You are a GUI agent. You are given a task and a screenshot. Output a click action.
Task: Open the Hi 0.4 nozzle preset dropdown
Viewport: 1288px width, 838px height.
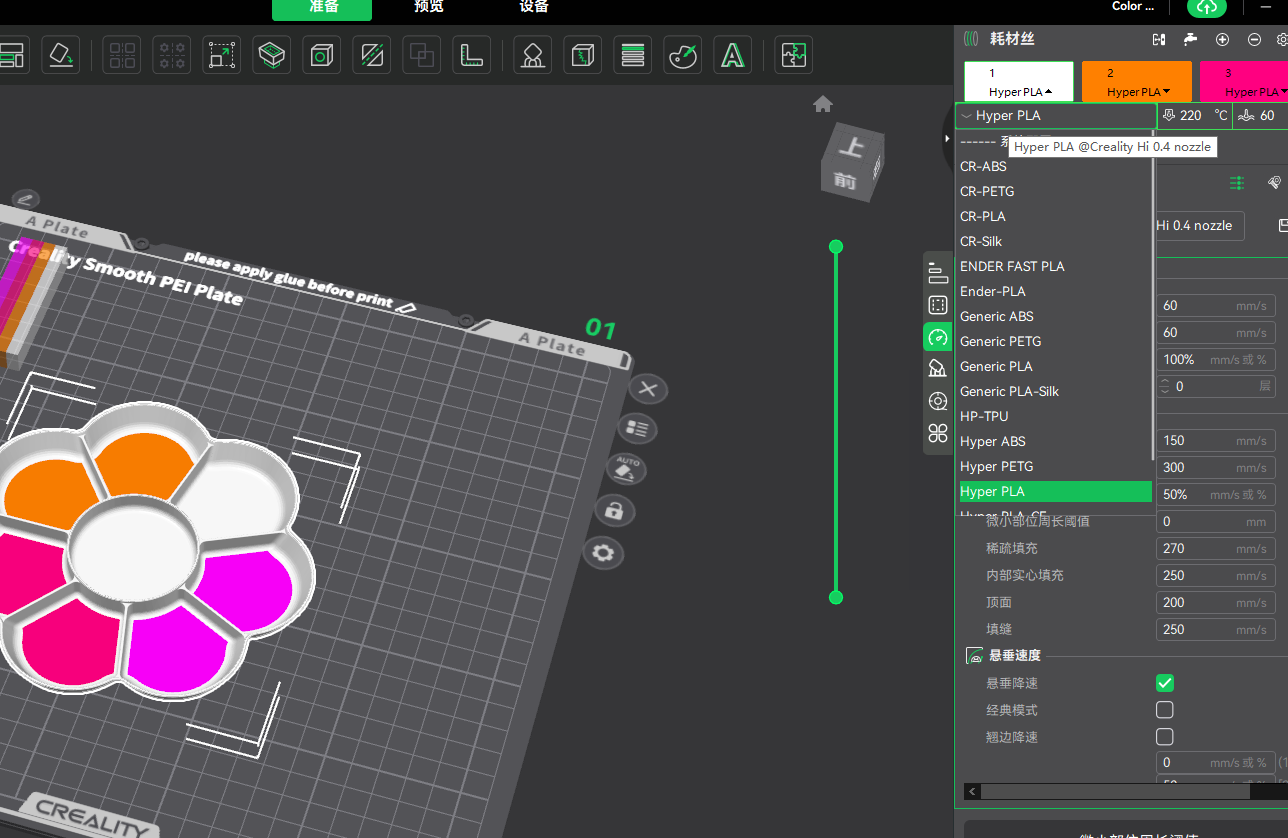pos(1200,226)
